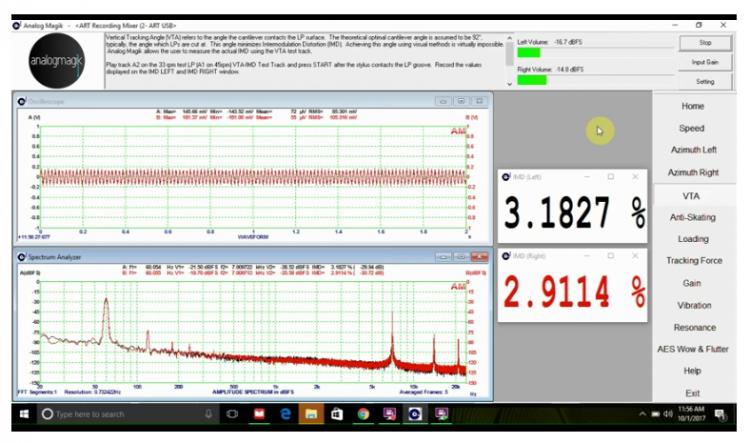Viewport: 750px width, 443px height.
Task: Open the Windows Start menu
Action: 24,414
